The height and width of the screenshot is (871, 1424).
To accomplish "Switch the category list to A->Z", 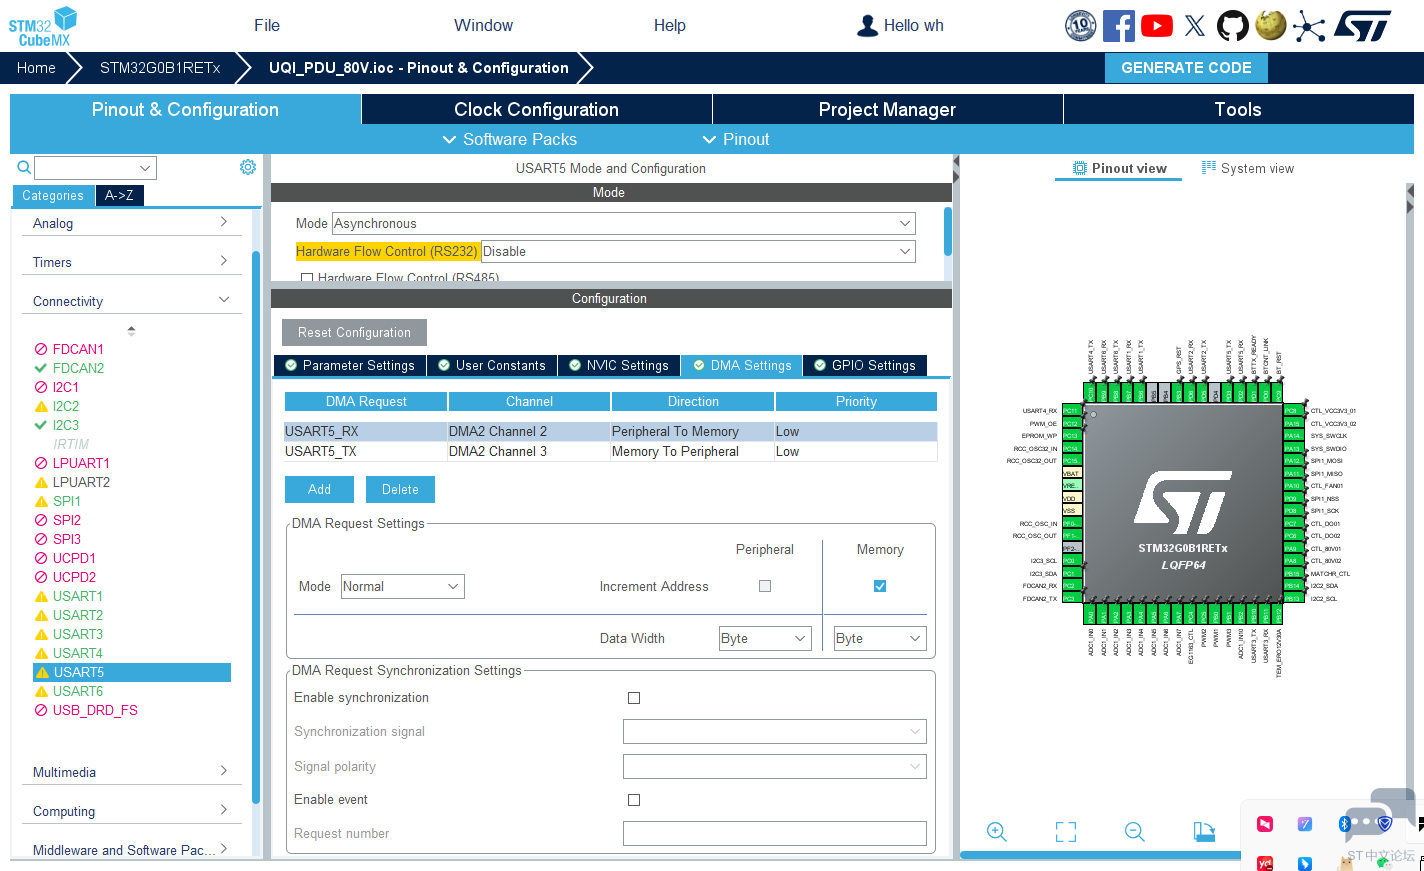I will (x=119, y=196).
